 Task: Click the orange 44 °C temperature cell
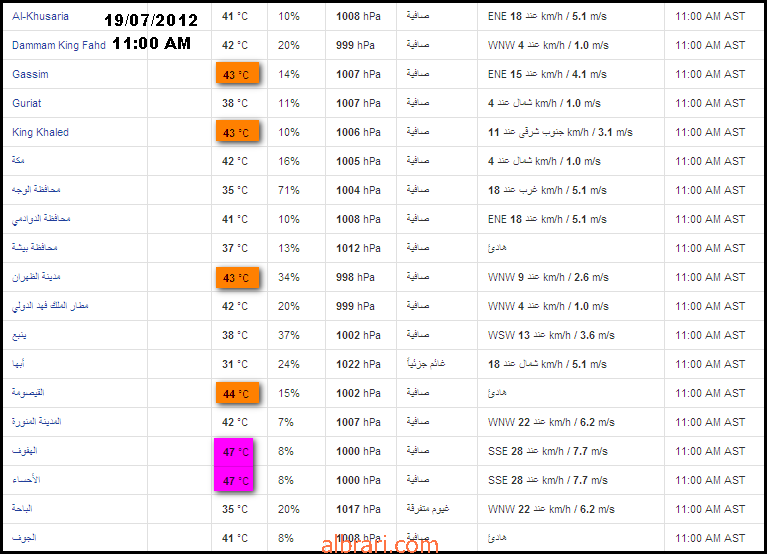(237, 393)
